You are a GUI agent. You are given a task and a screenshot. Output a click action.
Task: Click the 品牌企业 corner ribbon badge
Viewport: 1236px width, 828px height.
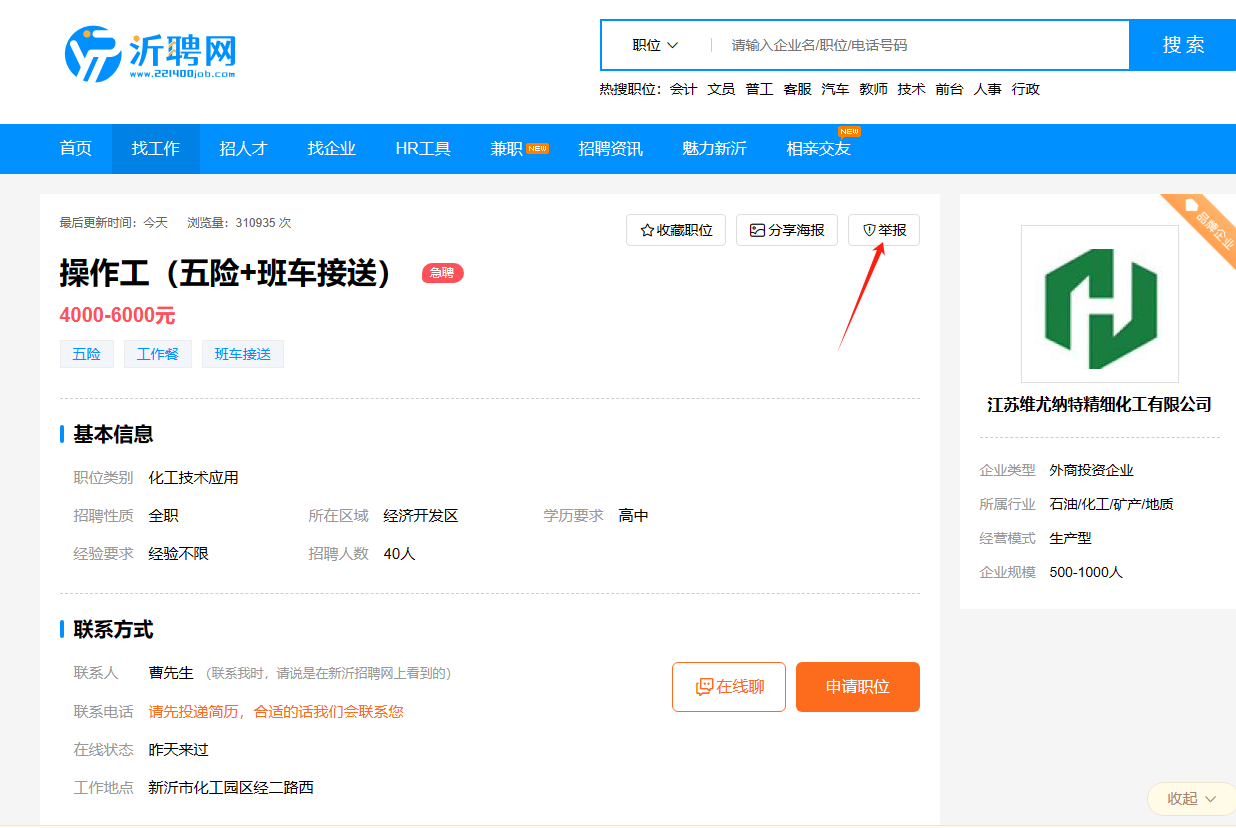[1206, 225]
